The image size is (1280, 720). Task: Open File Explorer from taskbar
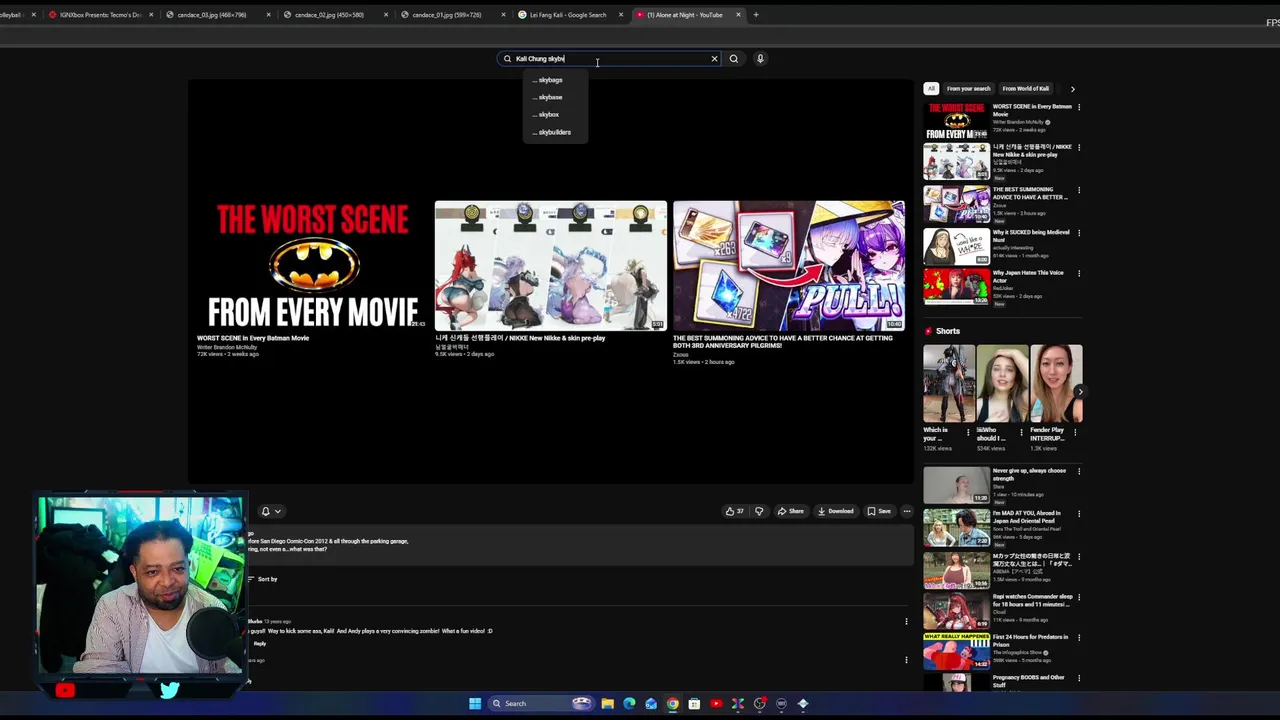tap(607, 703)
